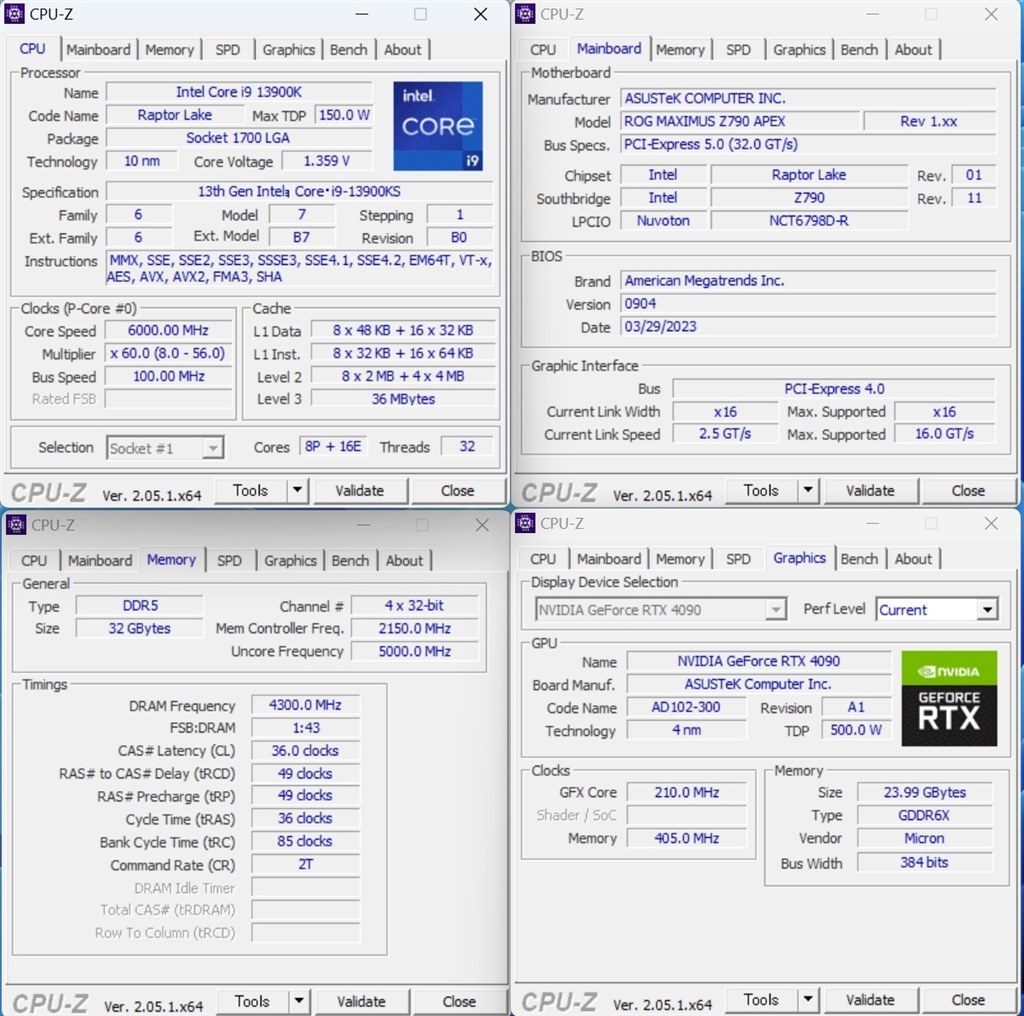Click Tools button in the Memory window

pos(252,1000)
